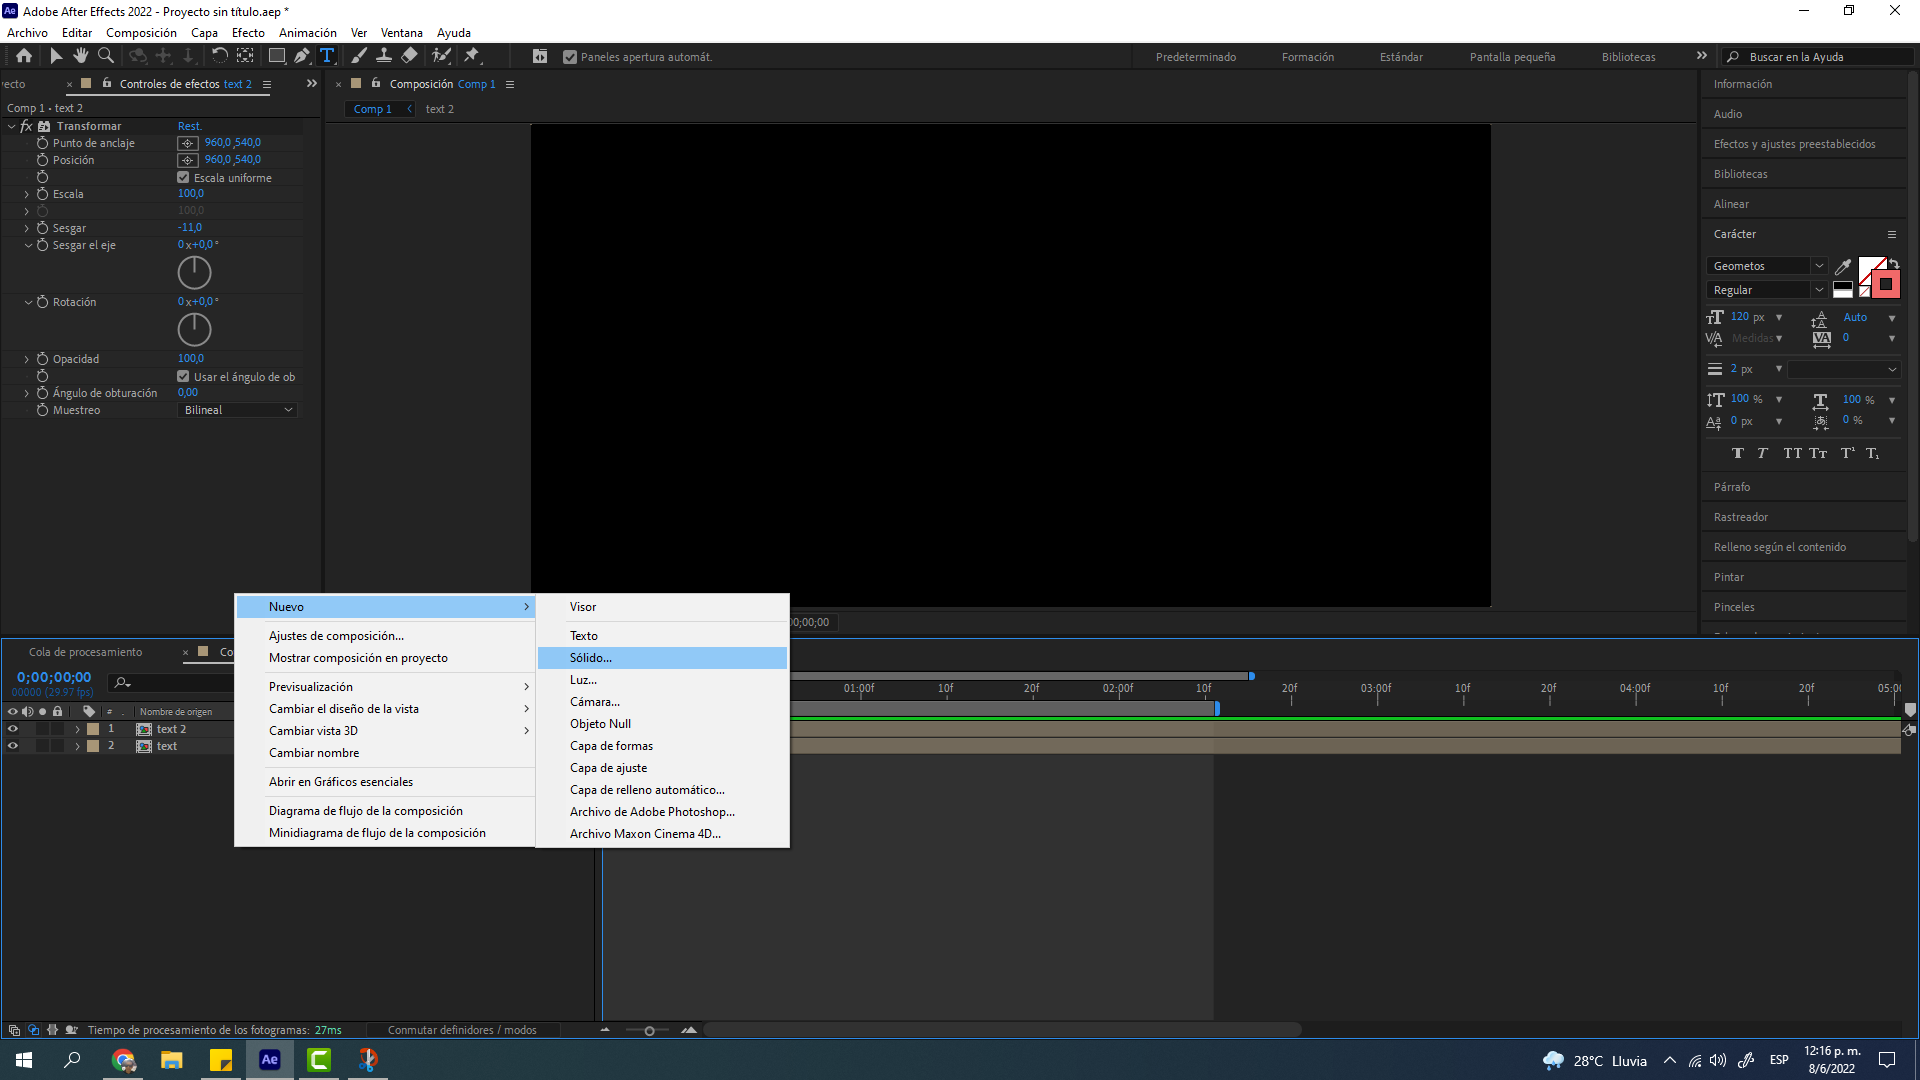Apply Faux Bold text style
This screenshot has height=1080, width=1920.
tap(1738, 453)
